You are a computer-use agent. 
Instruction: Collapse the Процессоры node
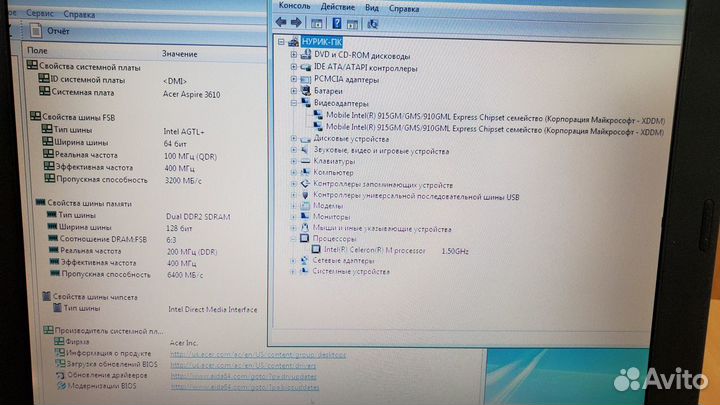pyautogui.click(x=293, y=238)
